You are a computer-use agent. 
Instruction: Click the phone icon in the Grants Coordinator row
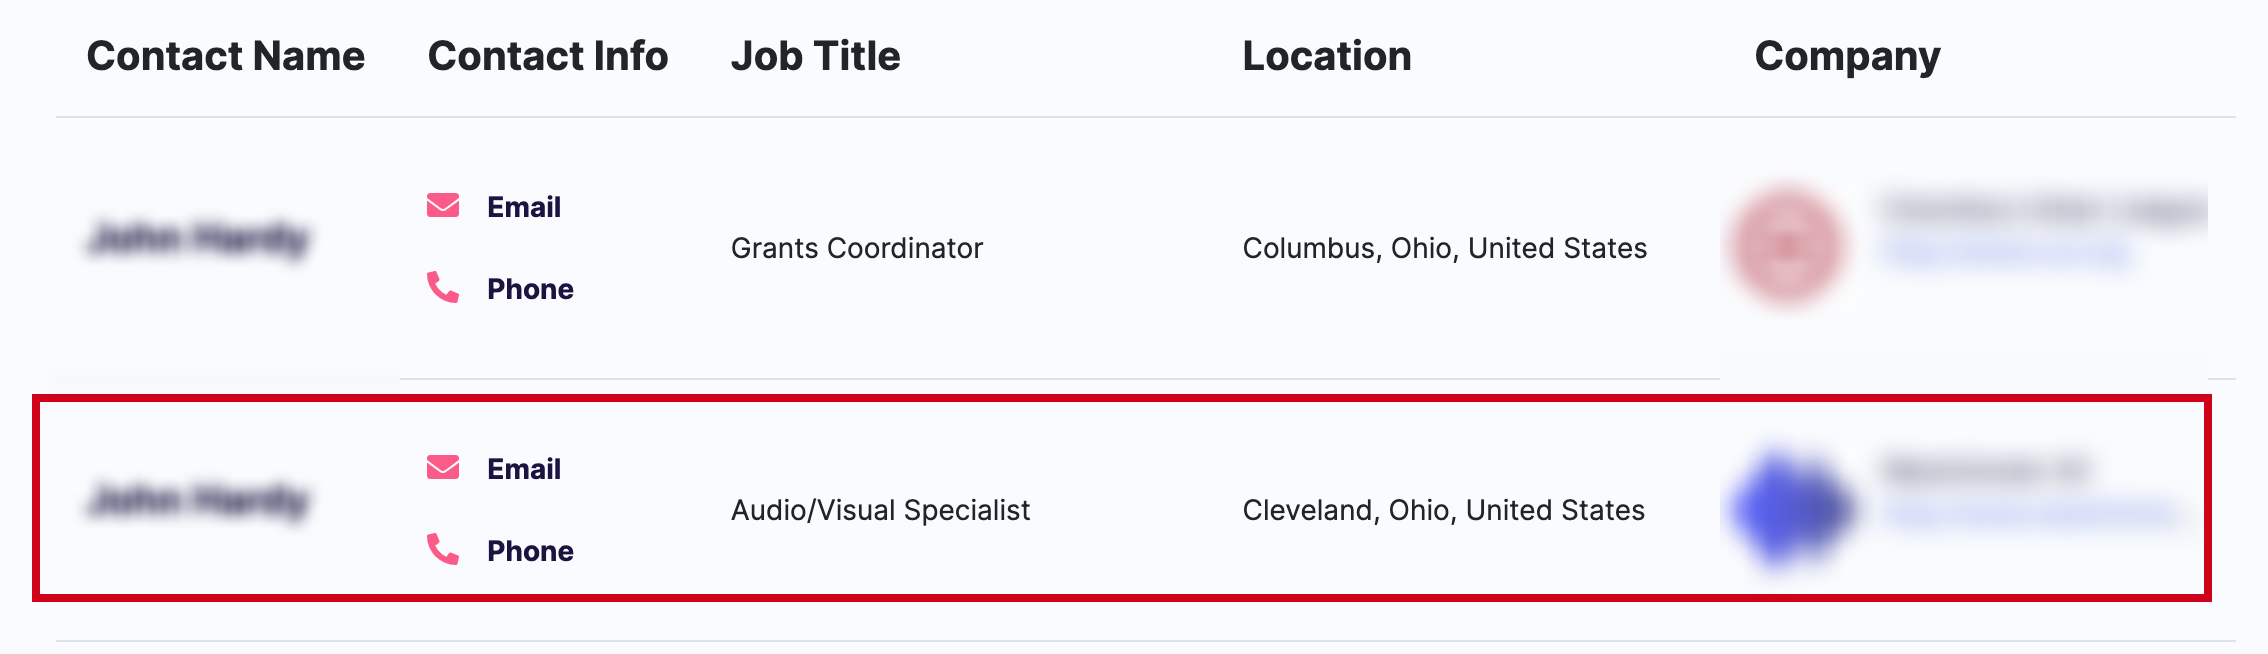[x=443, y=288]
